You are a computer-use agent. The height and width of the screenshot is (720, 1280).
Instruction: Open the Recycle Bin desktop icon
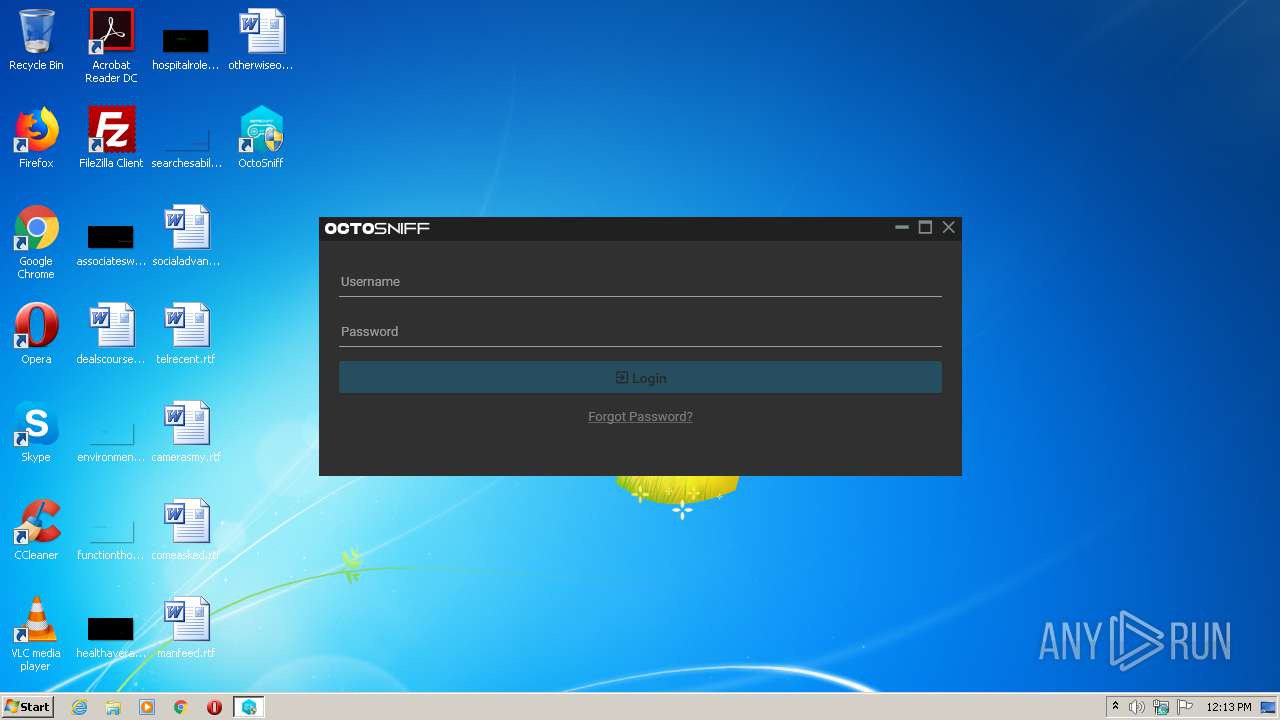click(x=36, y=41)
